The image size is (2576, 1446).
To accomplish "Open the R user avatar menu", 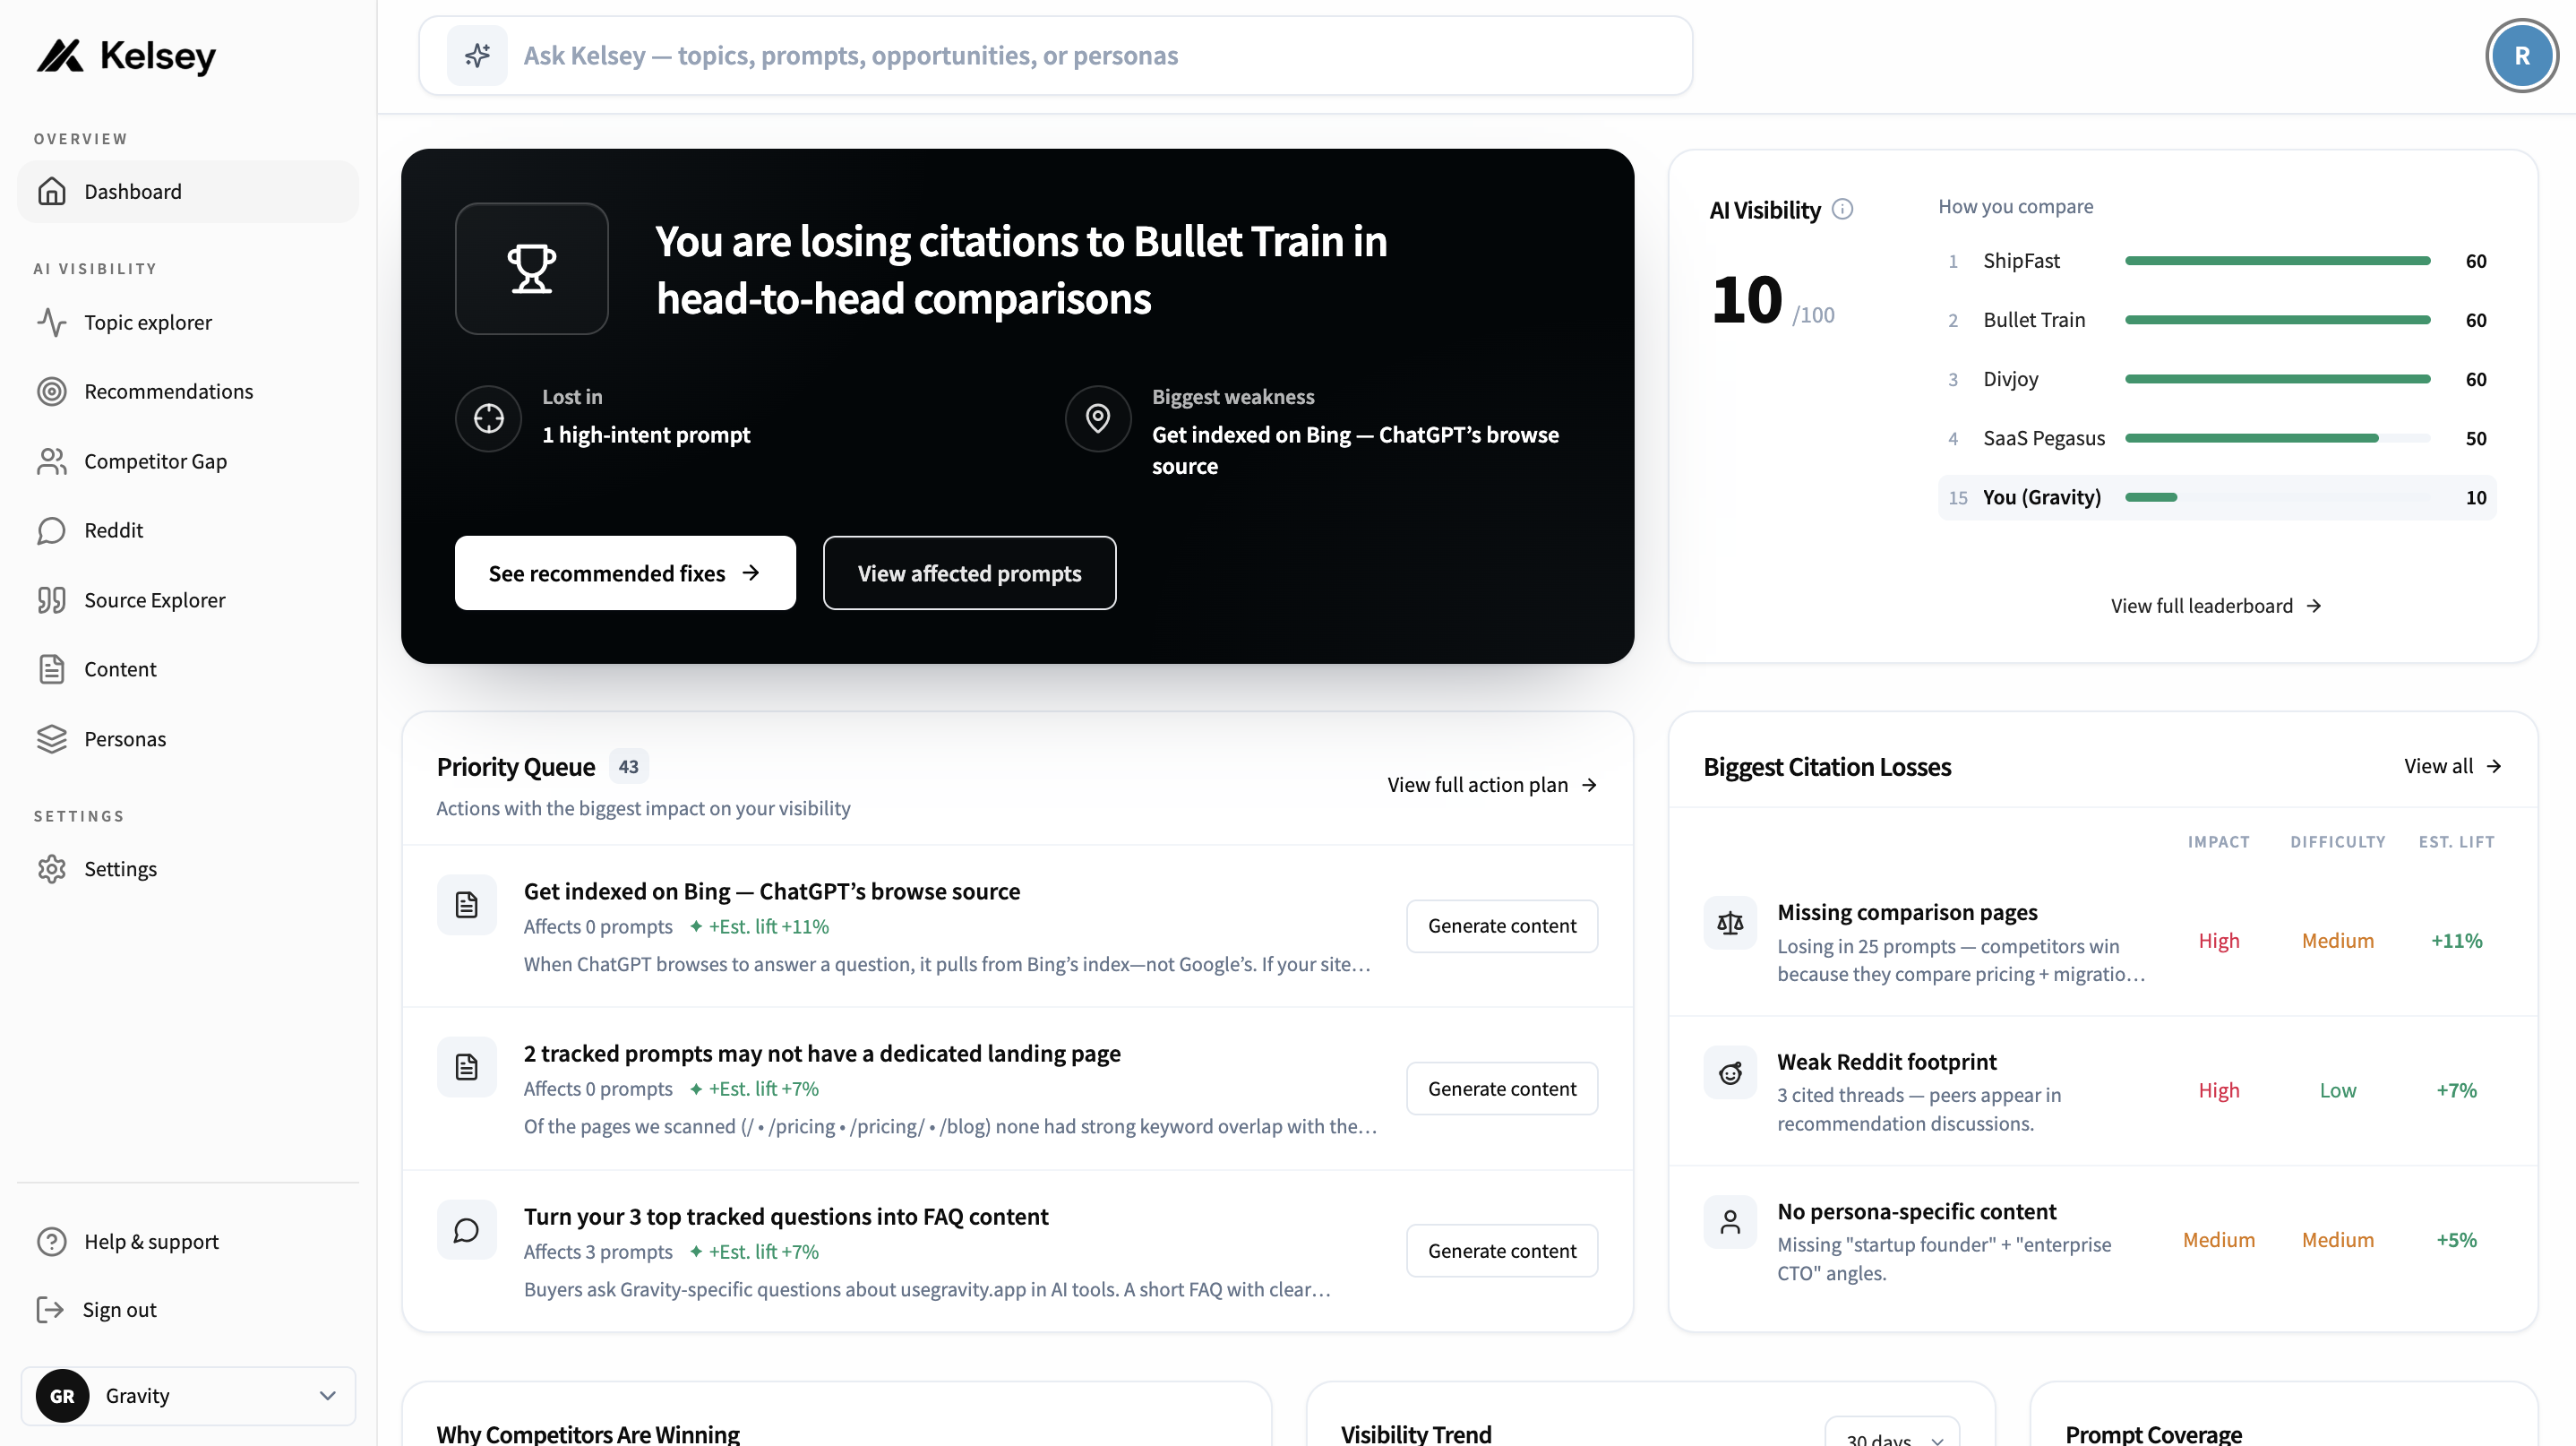I will (2521, 56).
